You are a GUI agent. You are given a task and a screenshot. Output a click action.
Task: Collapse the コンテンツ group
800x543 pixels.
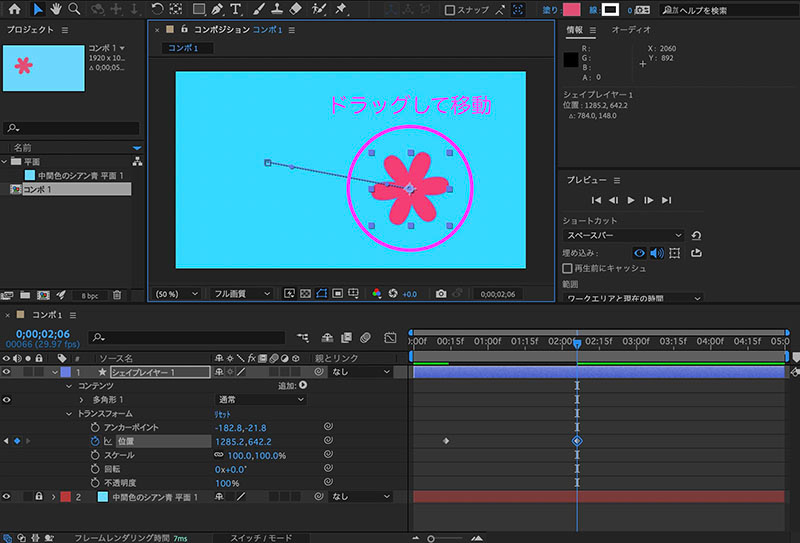(x=69, y=386)
